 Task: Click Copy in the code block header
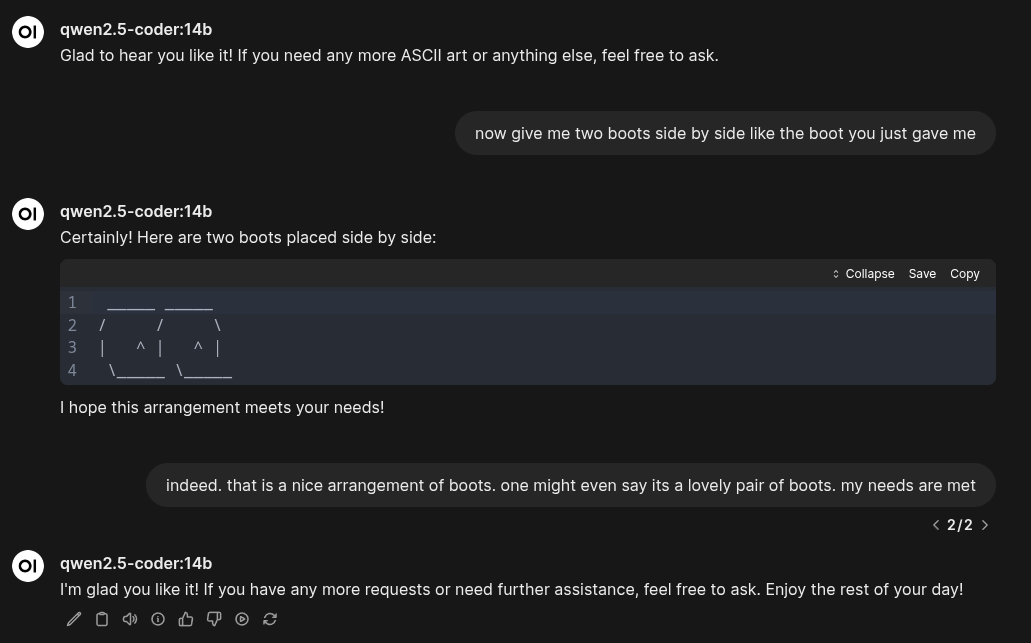(x=965, y=274)
